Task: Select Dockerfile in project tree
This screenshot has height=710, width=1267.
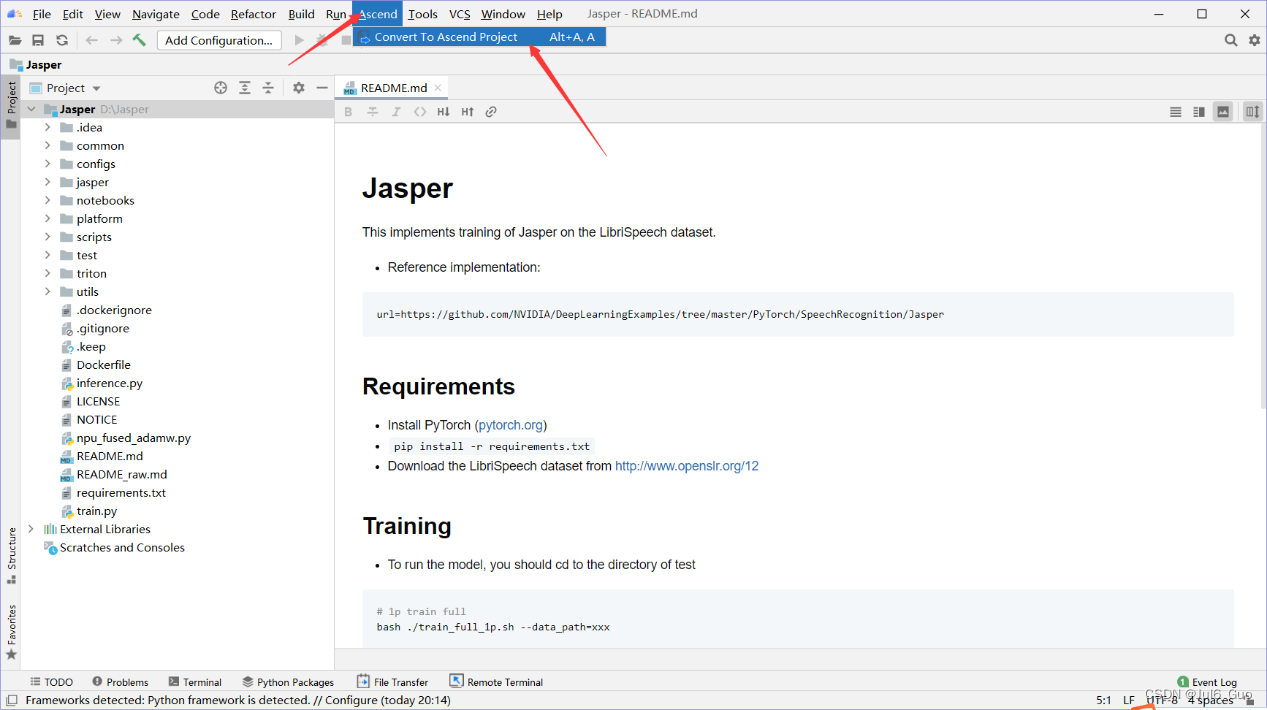Action: (103, 365)
